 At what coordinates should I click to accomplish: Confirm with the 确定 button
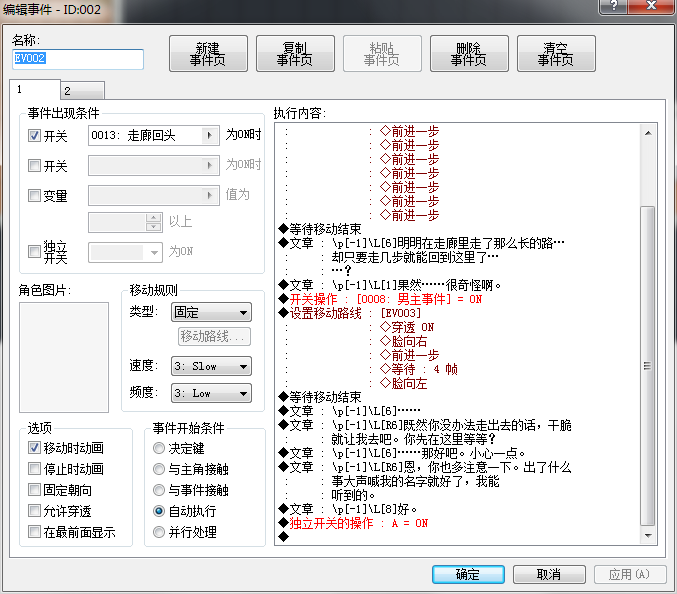[x=468, y=574]
